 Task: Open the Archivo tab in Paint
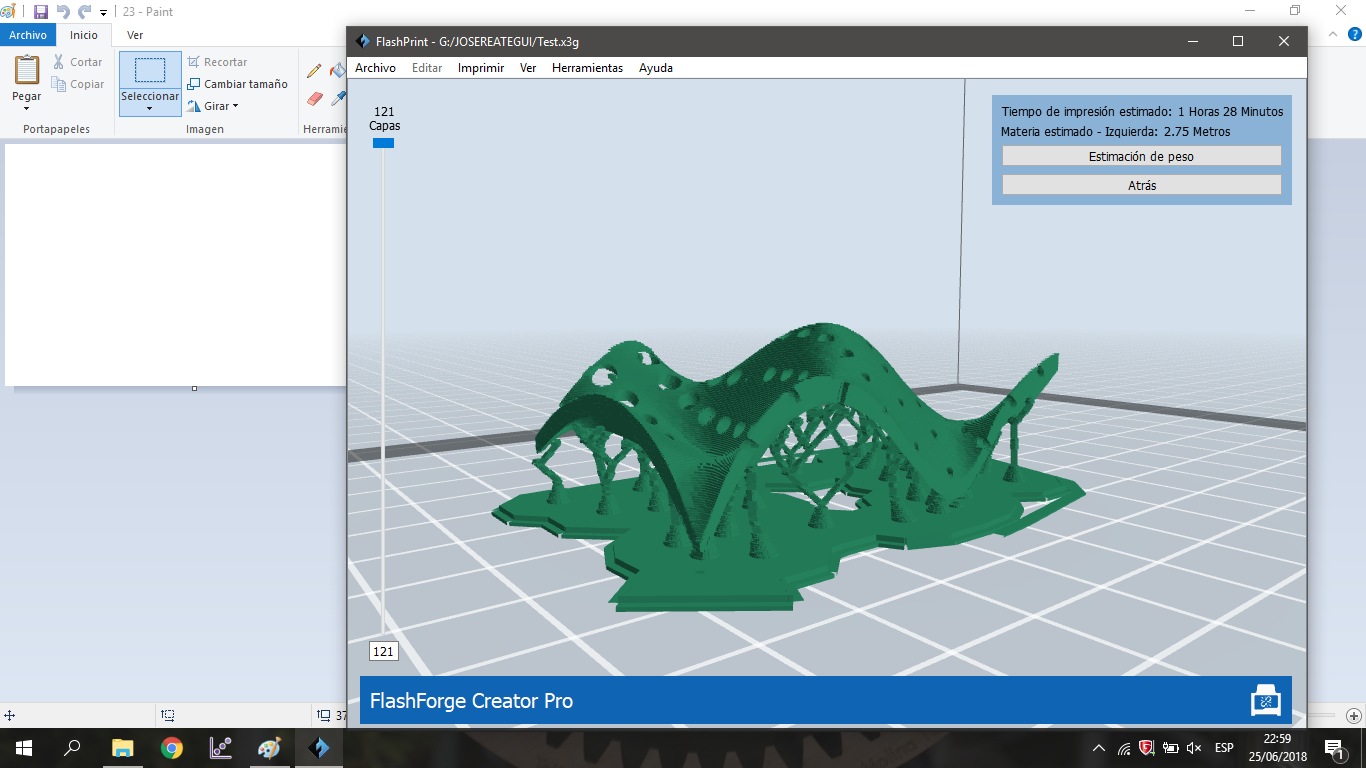point(28,35)
